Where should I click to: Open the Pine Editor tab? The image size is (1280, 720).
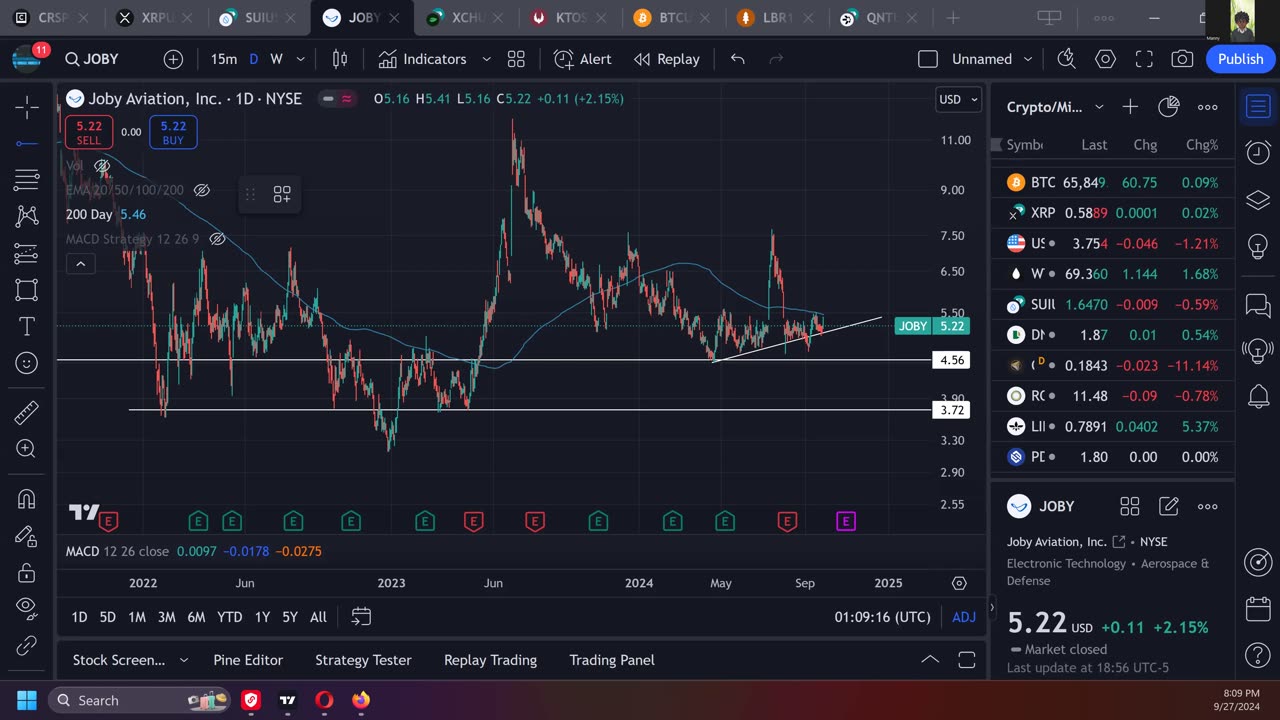point(248,660)
